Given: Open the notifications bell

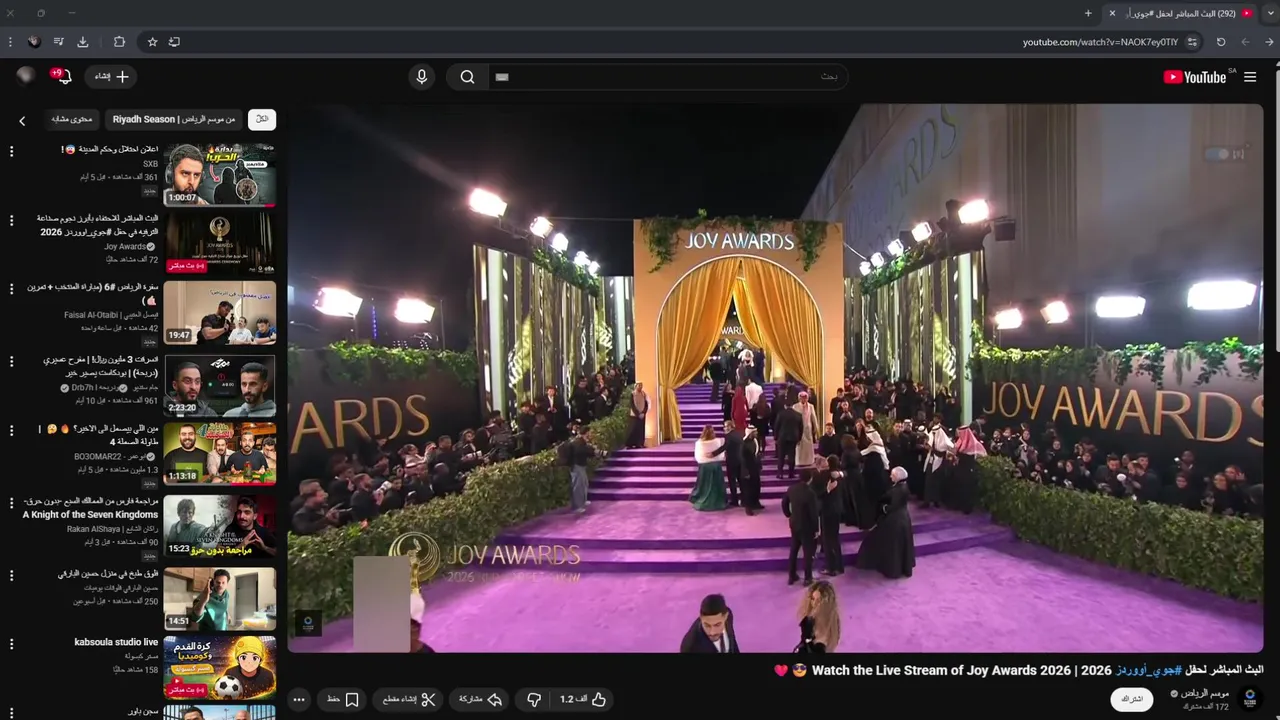Looking at the screenshot, I should pos(62,76).
